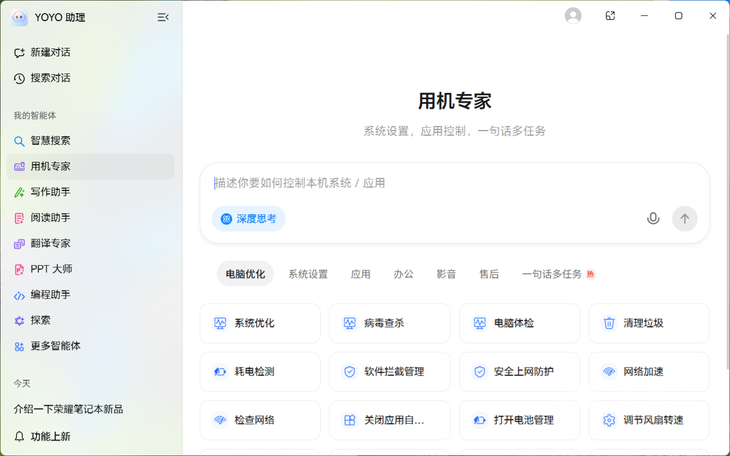Click the compact window mode icon
The height and width of the screenshot is (456, 730).
[610, 16]
